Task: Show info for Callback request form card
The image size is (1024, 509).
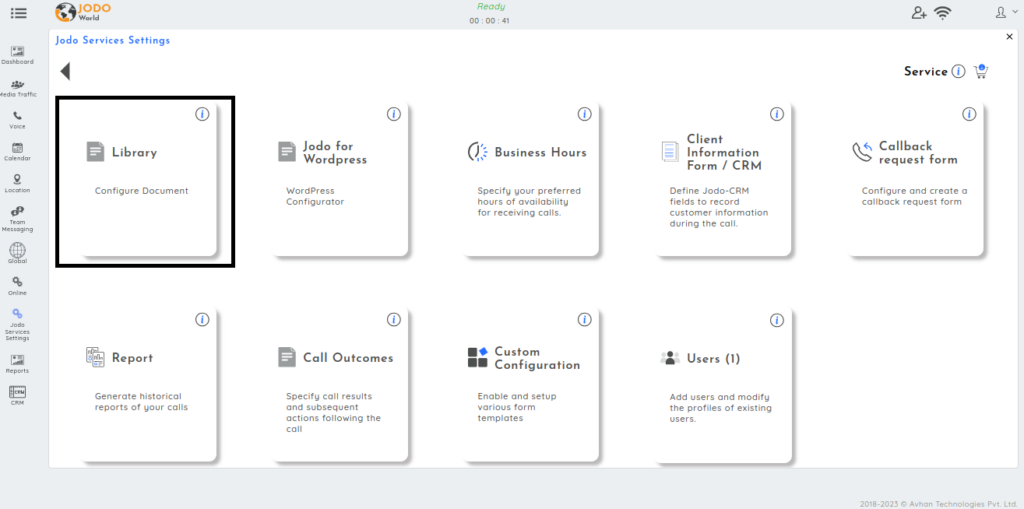Action: pos(969,114)
